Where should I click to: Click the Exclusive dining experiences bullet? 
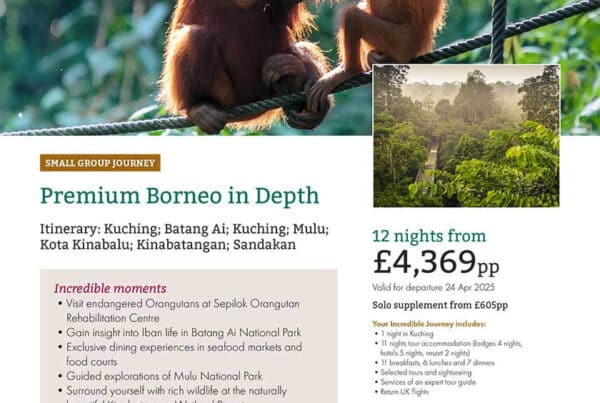(x=180, y=354)
